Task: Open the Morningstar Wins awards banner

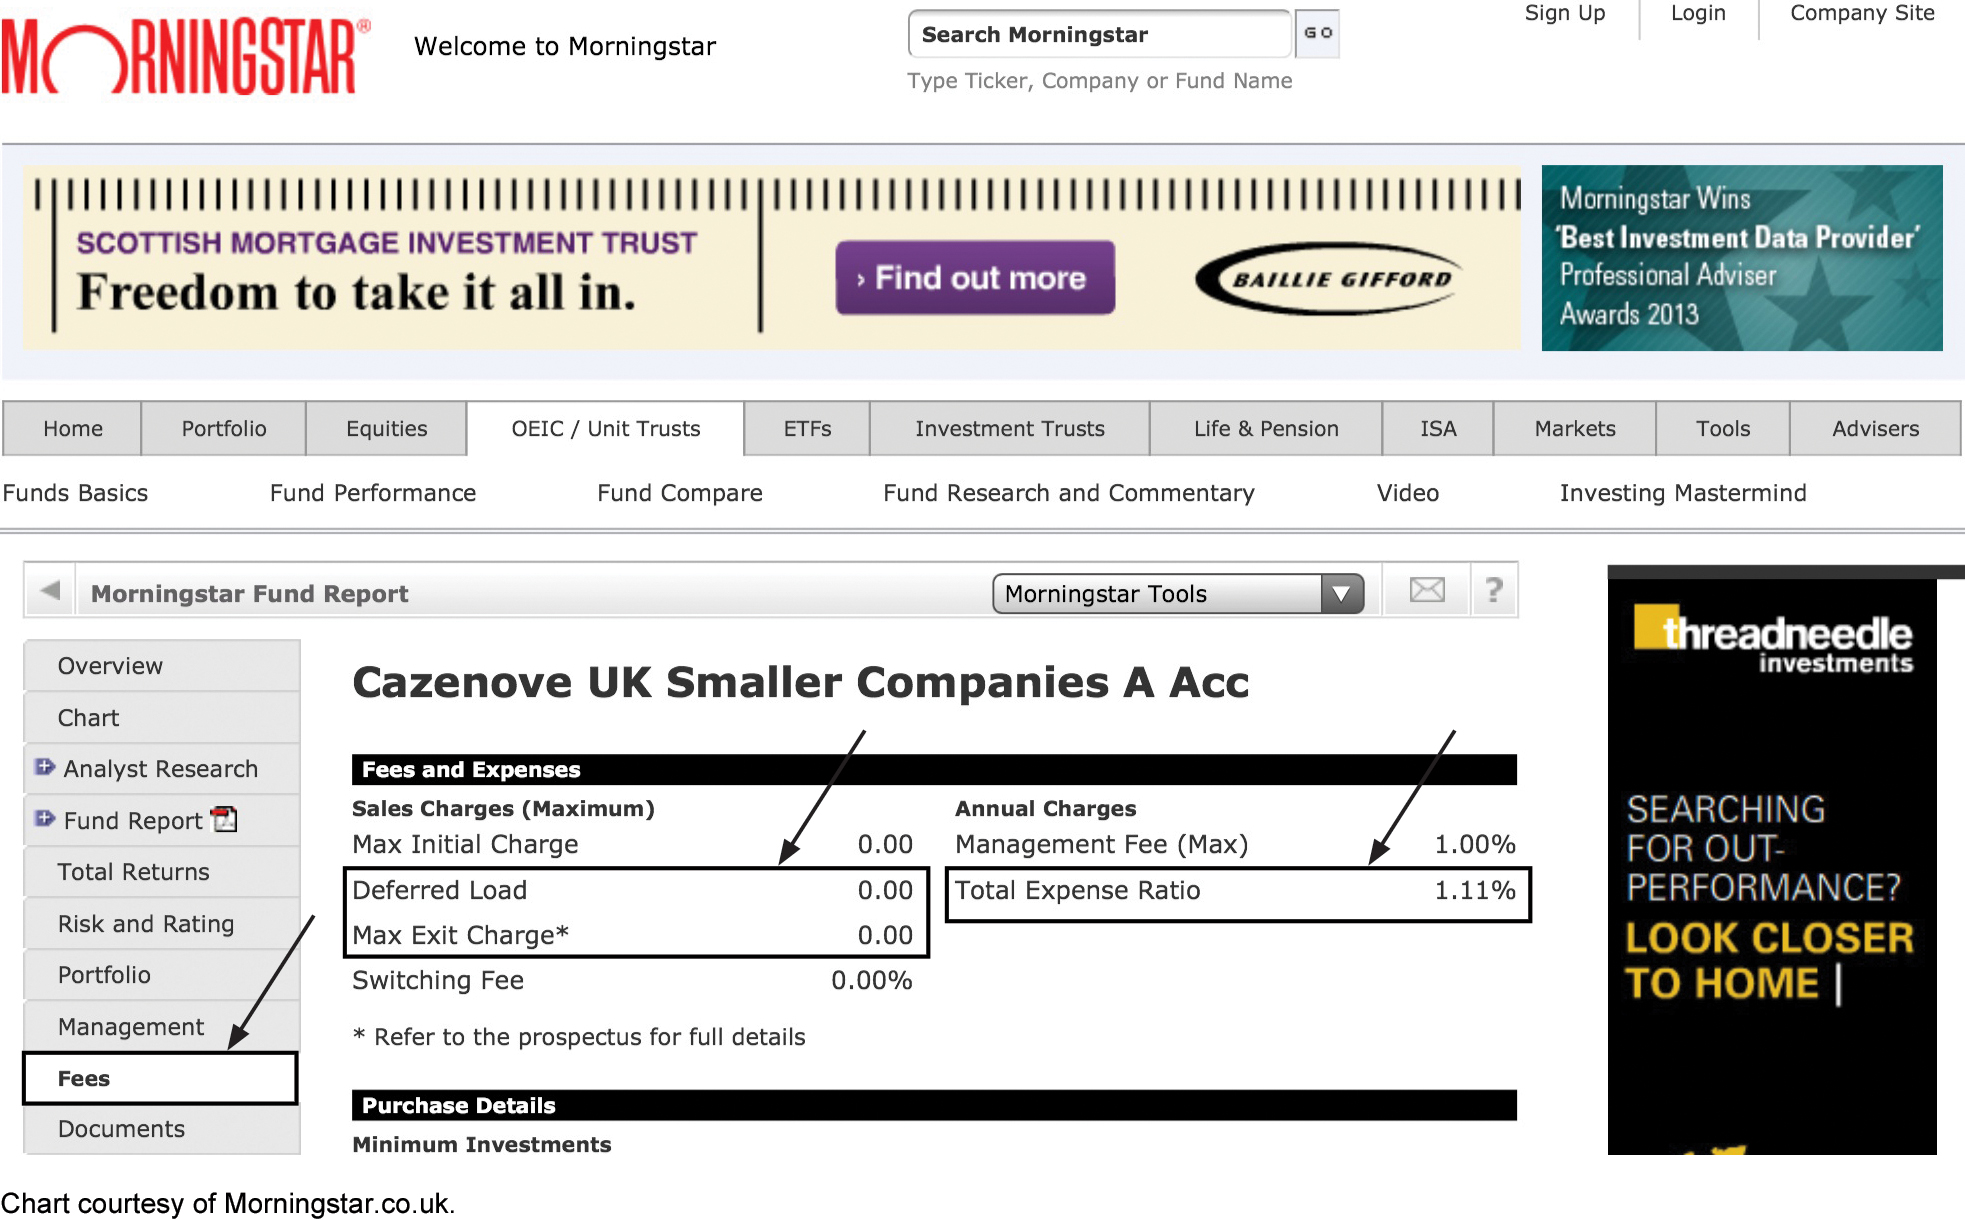Action: click(x=1742, y=258)
